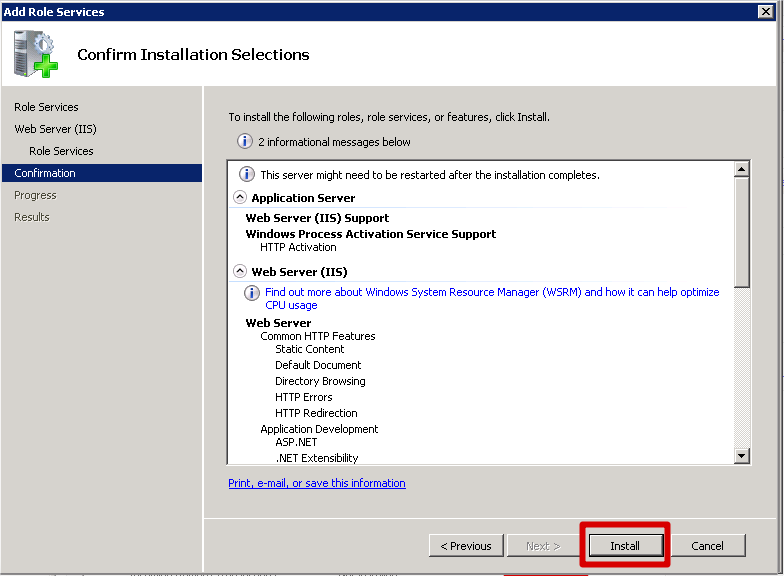This screenshot has width=784, height=576.
Task: Click the HTTP Activation entry
Action: 298,247
